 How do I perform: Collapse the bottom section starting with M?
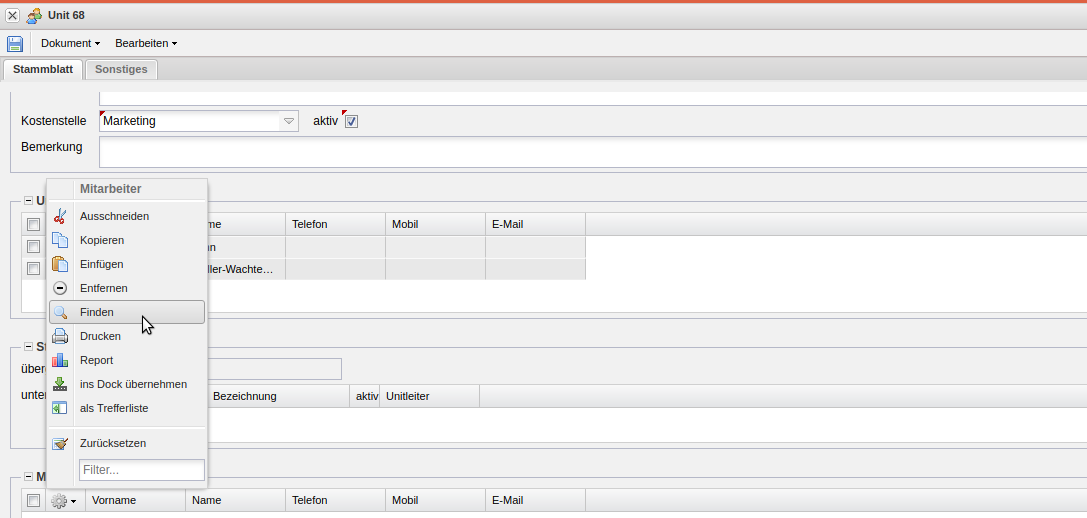(x=28, y=476)
